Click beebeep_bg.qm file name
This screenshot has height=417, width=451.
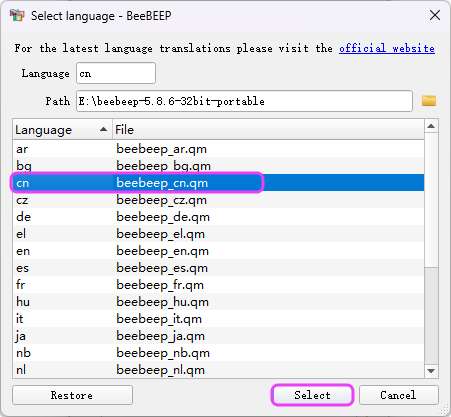click(164, 166)
